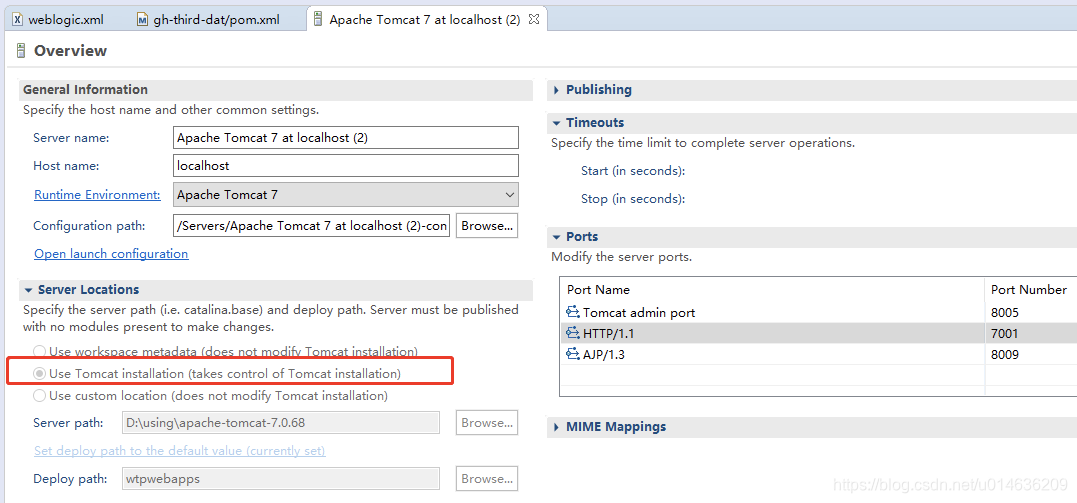1077x503 pixels.
Task: Click the Deploy path field wtpwebapps
Action: (x=281, y=478)
